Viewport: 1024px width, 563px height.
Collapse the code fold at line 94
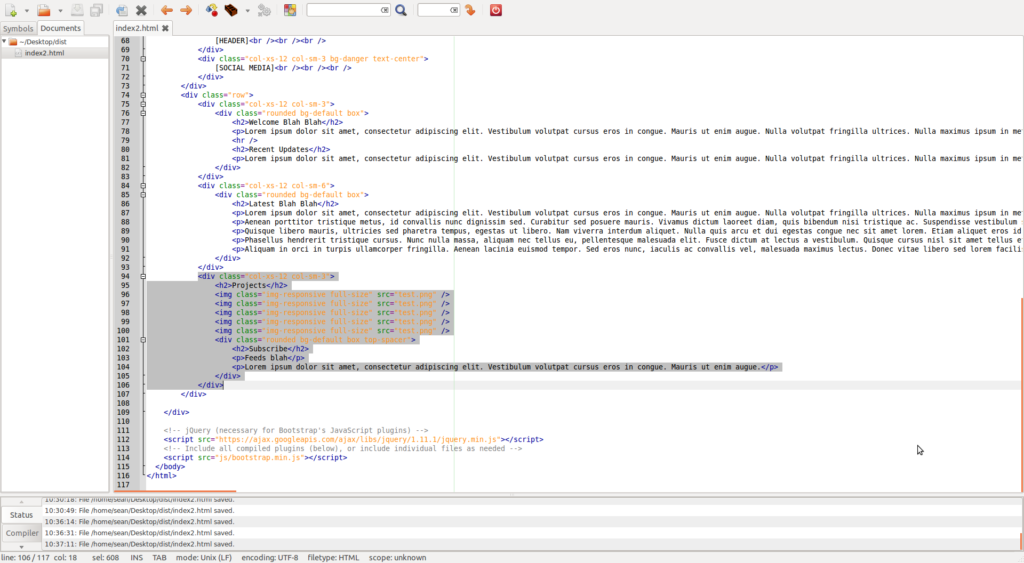tap(143, 276)
